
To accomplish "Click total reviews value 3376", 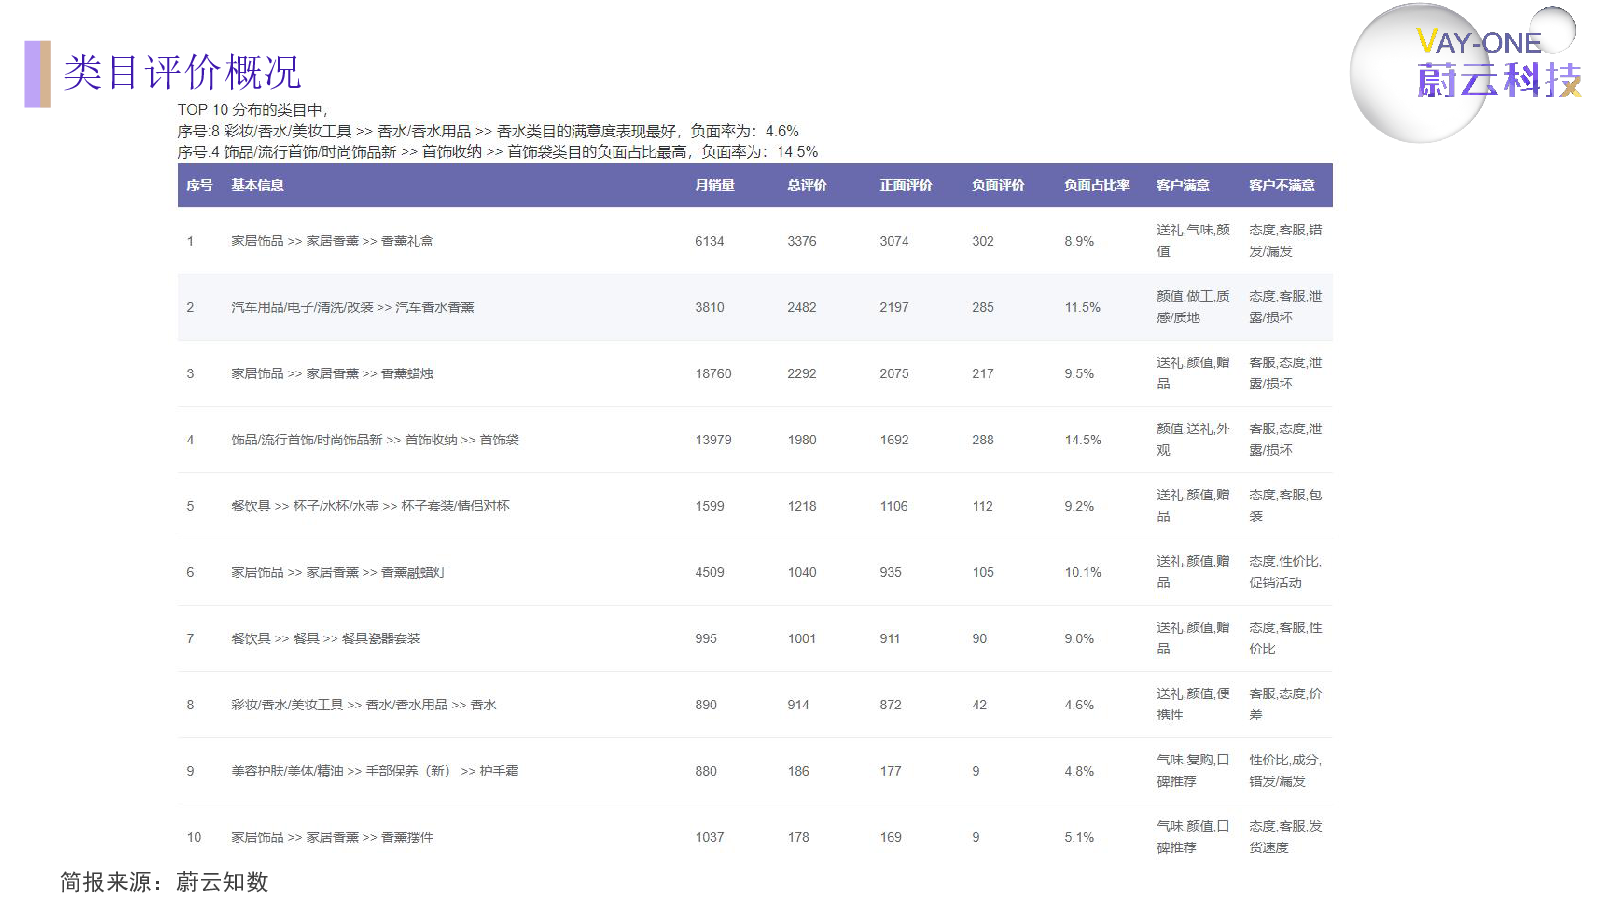I will (x=802, y=241).
